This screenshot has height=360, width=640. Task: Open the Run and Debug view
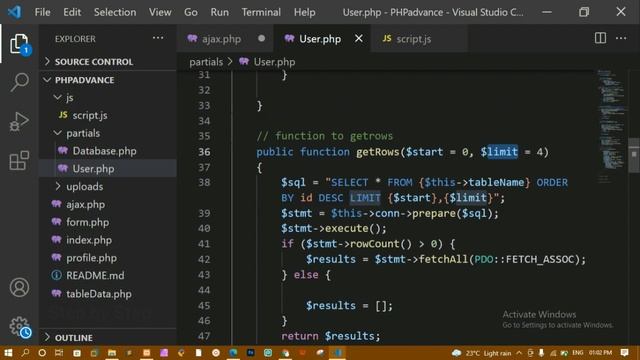[x=19, y=121]
